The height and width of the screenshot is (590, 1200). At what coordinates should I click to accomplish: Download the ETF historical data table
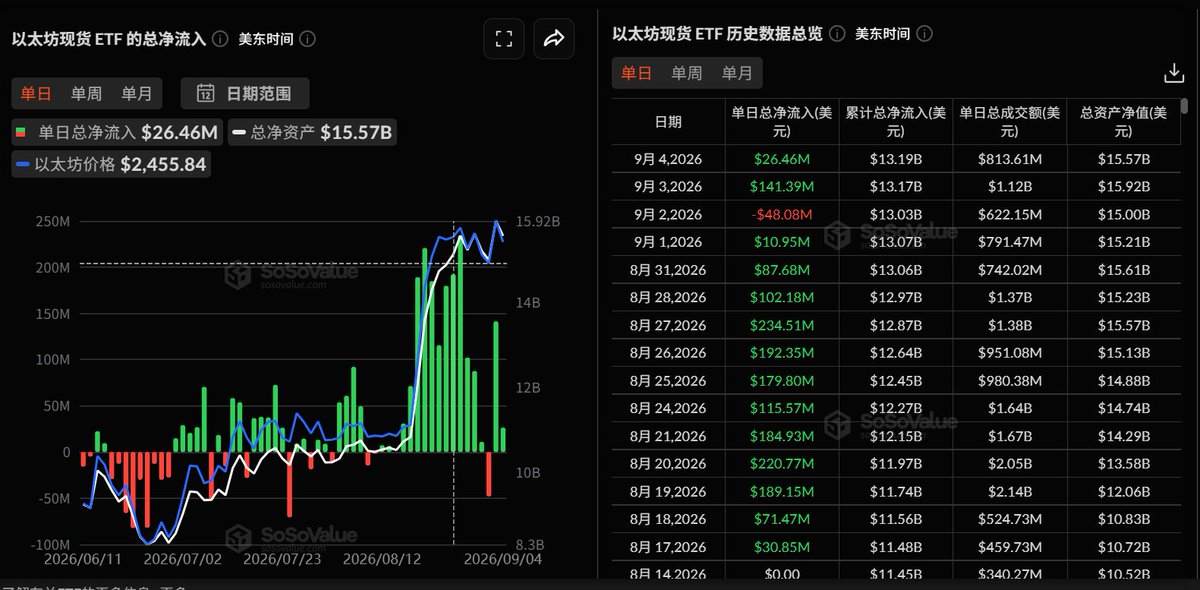(x=1174, y=73)
